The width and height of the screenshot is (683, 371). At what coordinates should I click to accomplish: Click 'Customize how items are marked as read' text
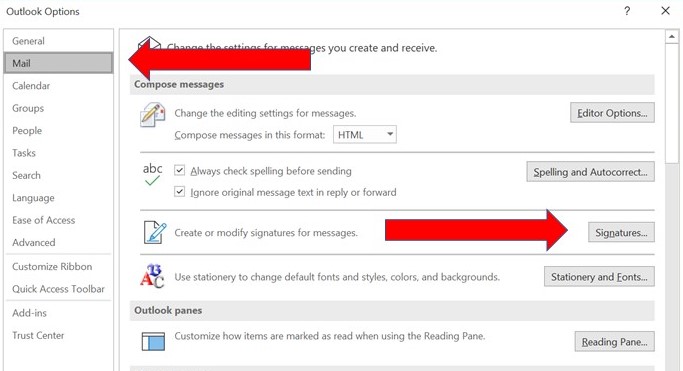(x=330, y=336)
